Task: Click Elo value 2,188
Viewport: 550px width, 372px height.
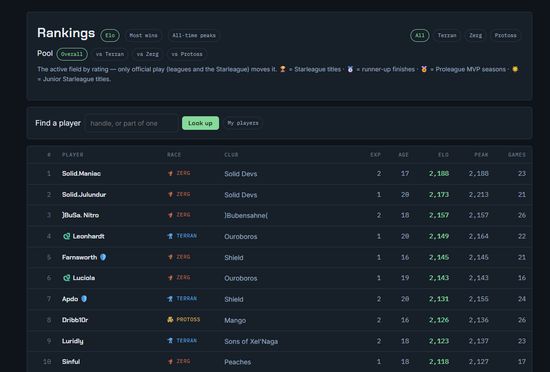Action: pos(439,174)
